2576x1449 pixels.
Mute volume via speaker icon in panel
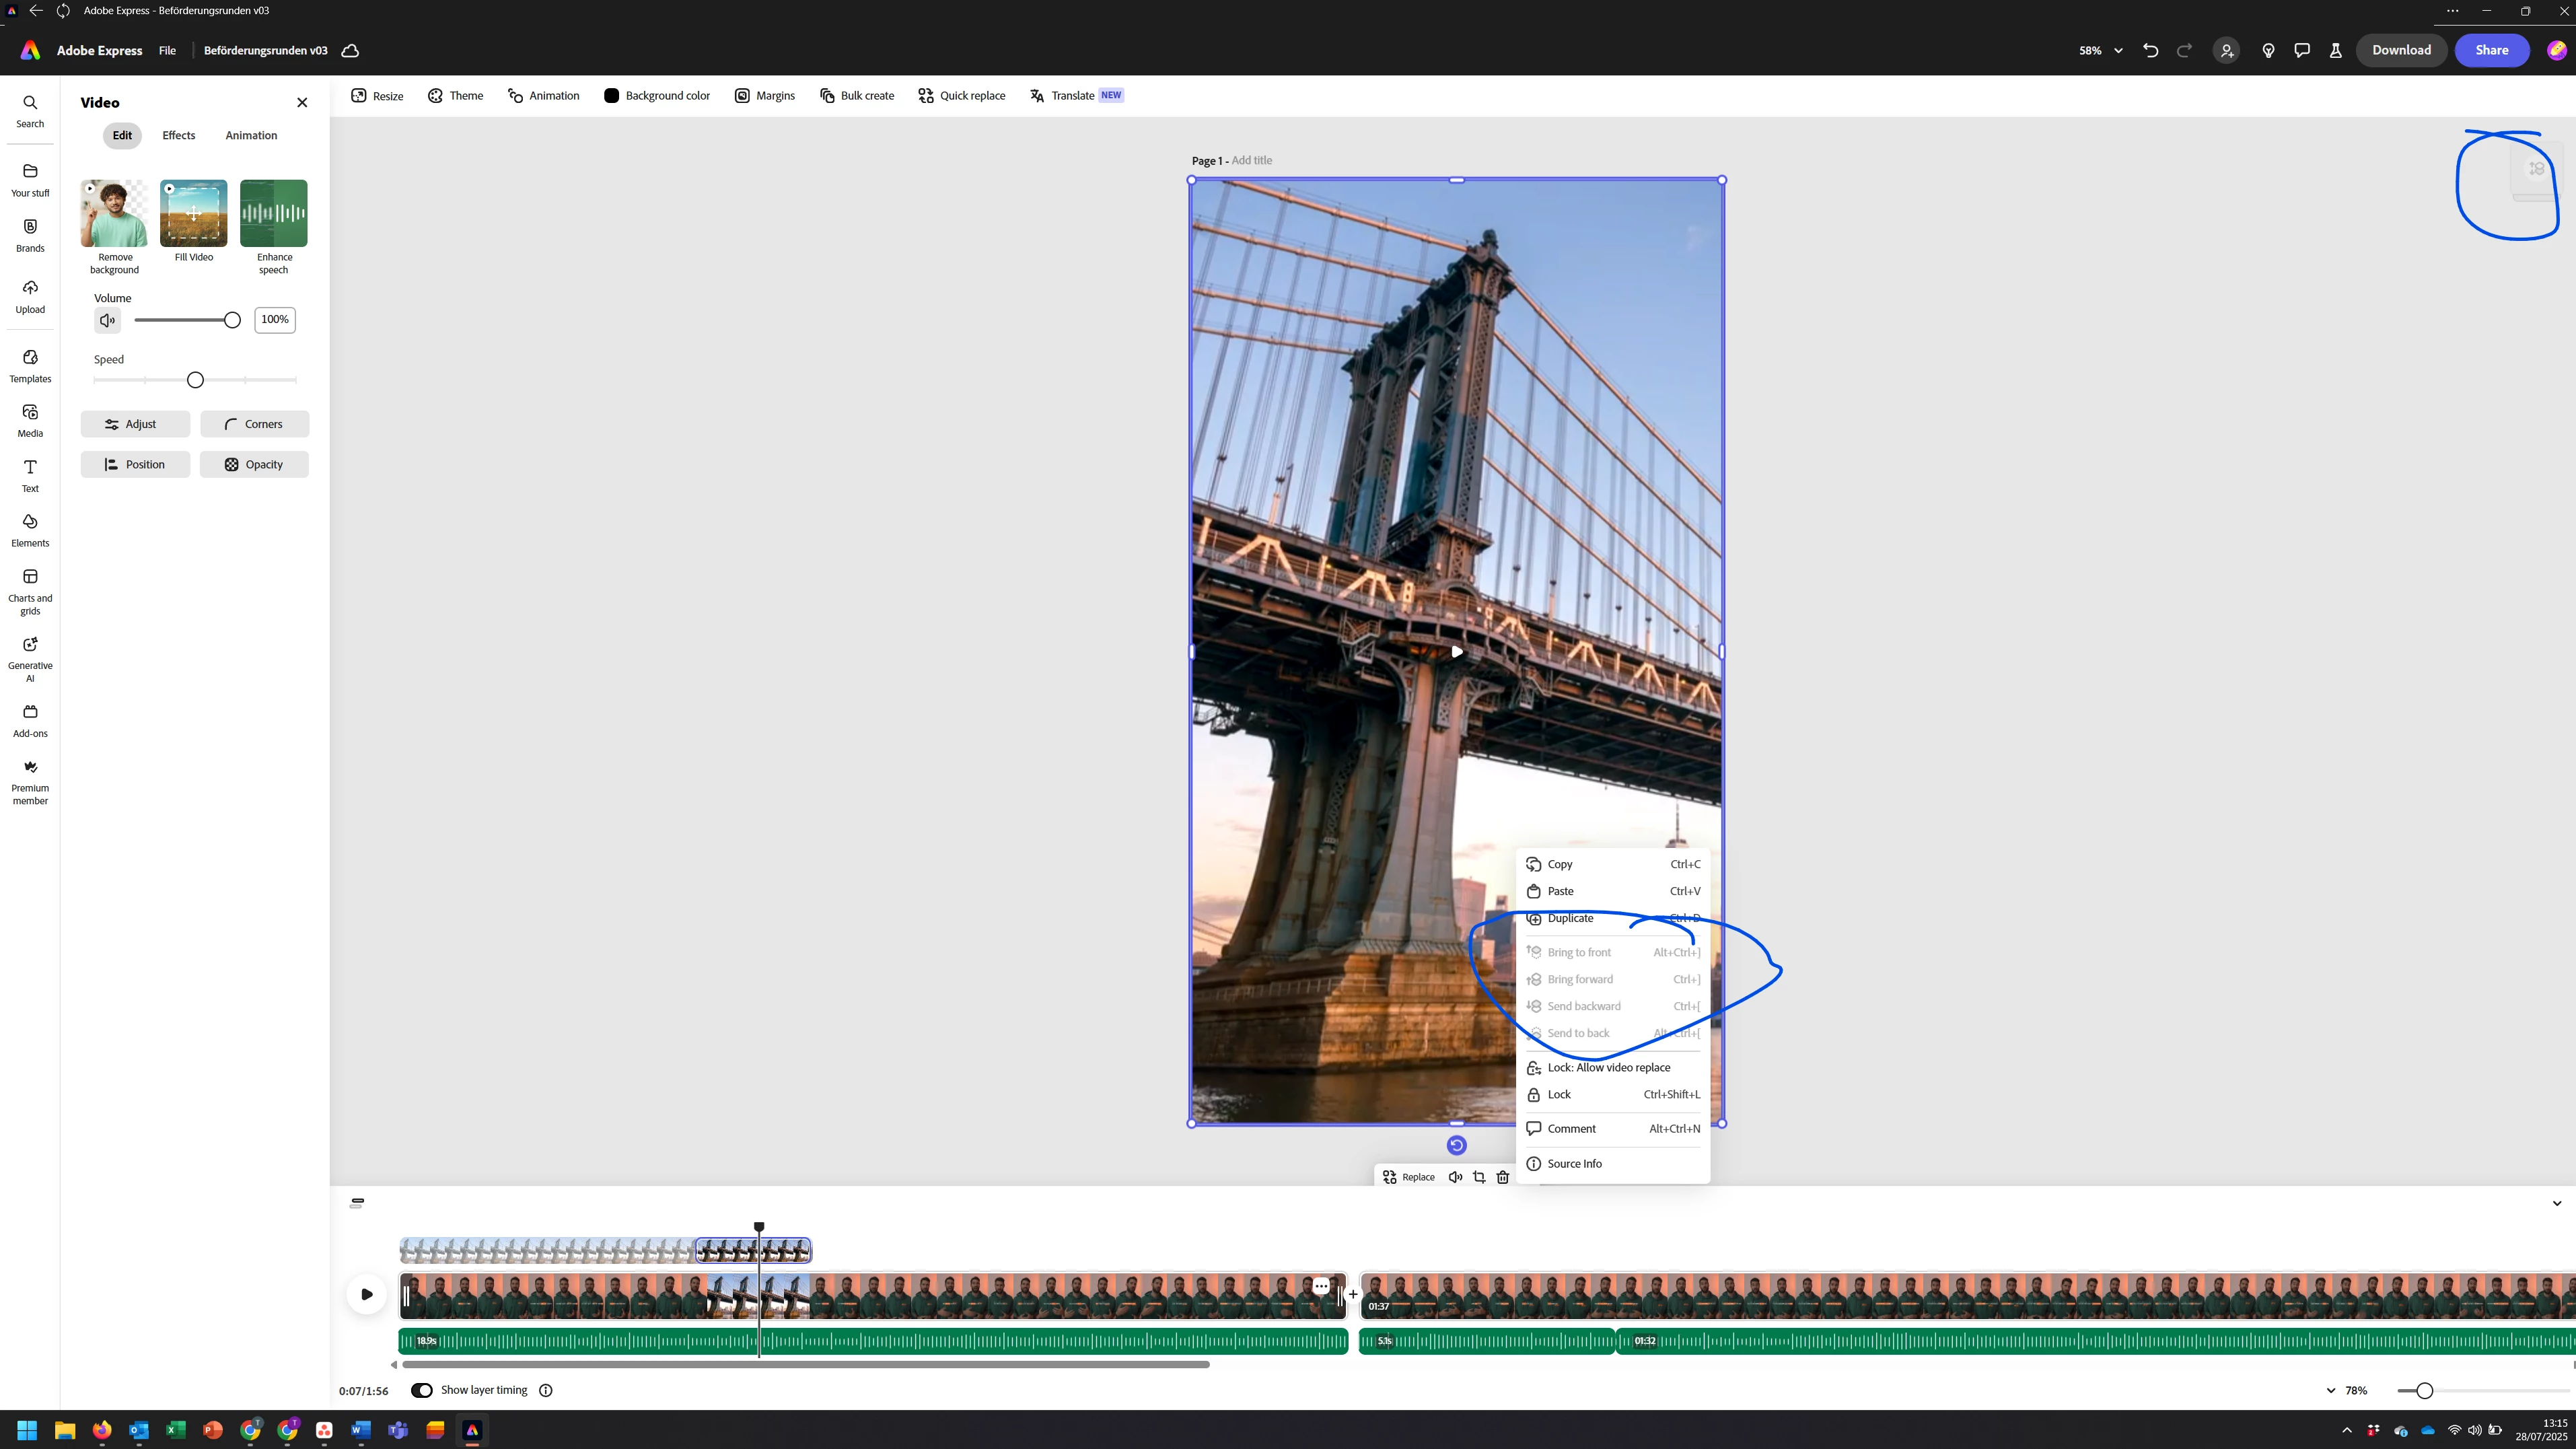tap(107, 320)
